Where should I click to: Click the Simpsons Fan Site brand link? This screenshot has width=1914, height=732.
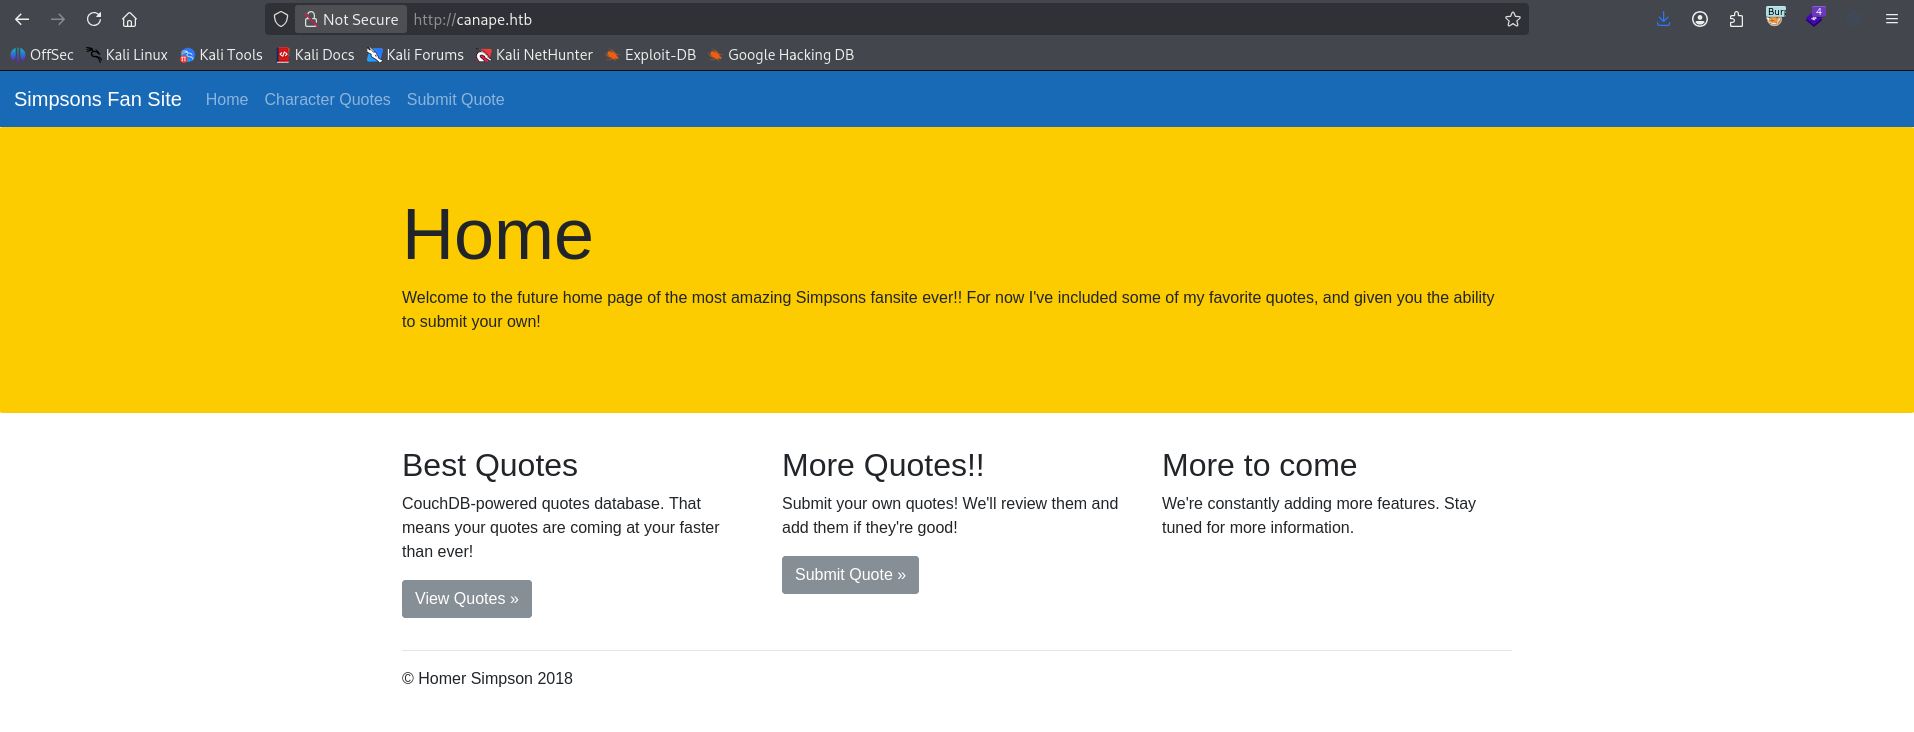tap(98, 99)
